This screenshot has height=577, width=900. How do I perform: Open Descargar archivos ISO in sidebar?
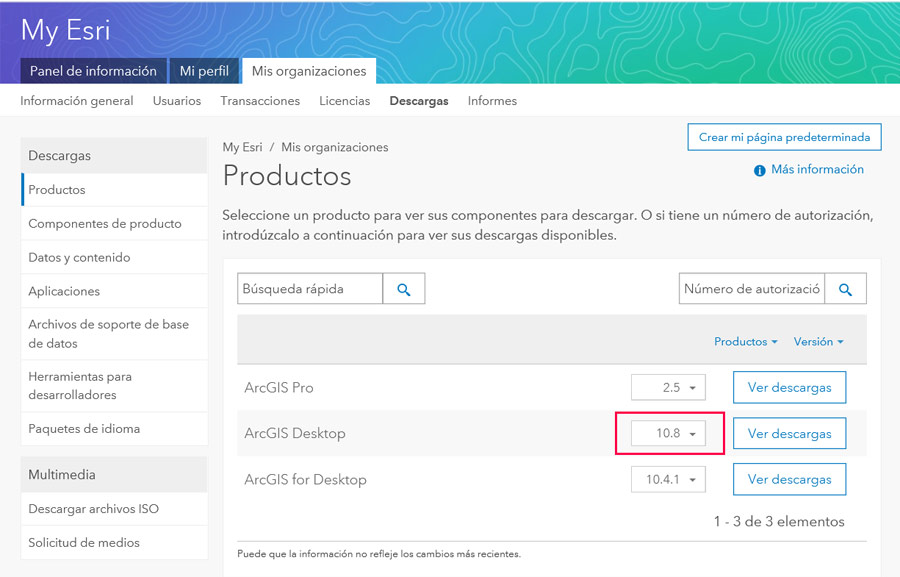(114, 509)
